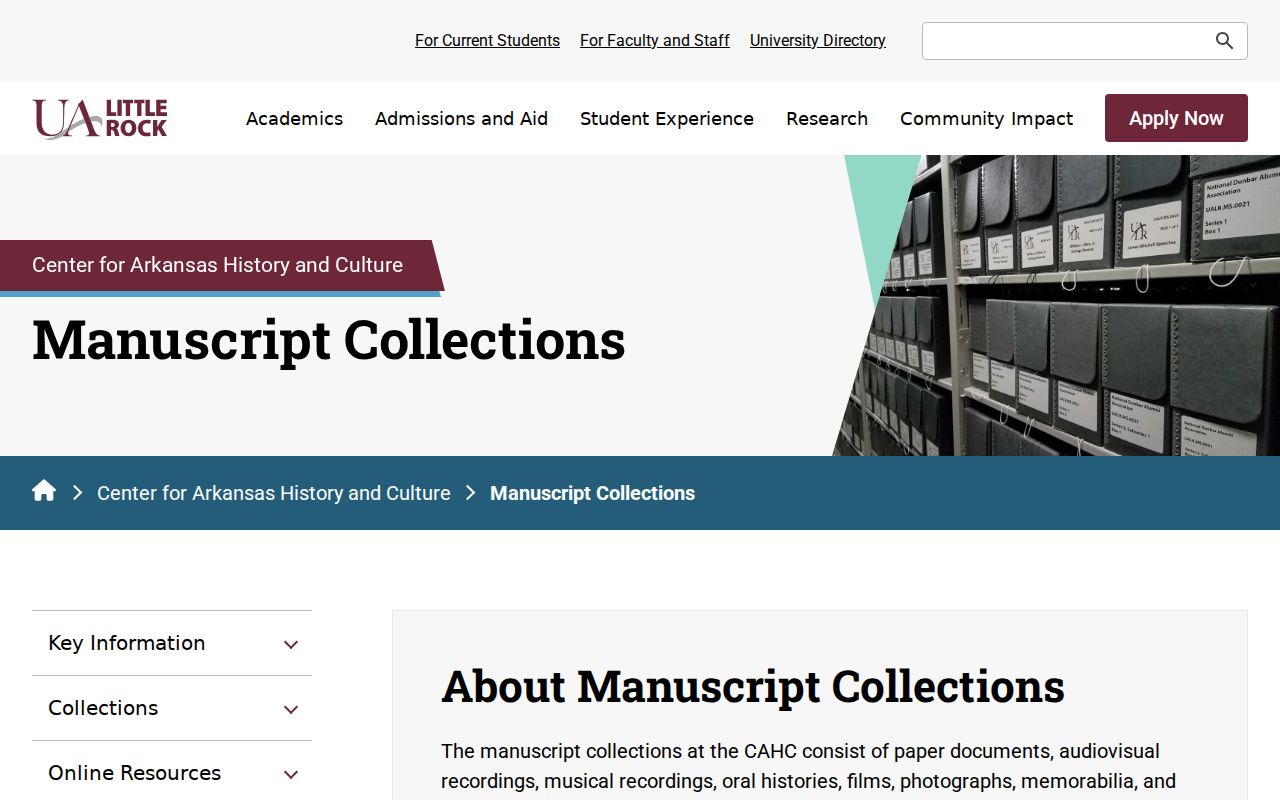Click the About Manuscript Collections heading
Image resolution: width=1280 pixels, height=800 pixels.
tap(753, 686)
